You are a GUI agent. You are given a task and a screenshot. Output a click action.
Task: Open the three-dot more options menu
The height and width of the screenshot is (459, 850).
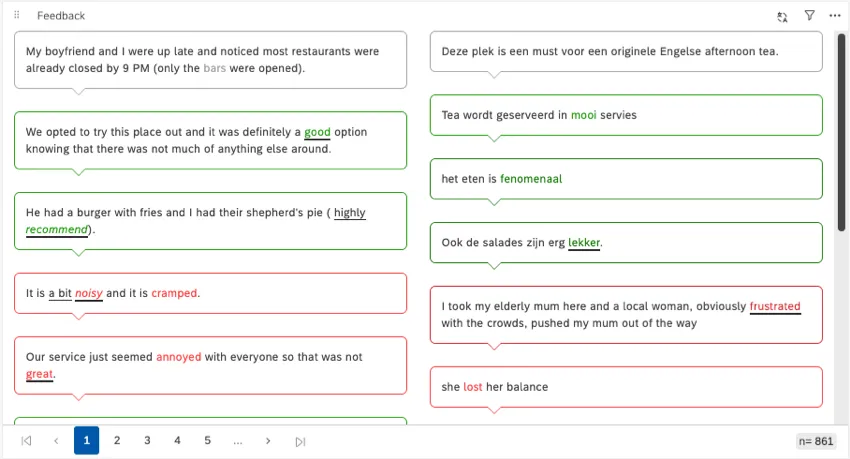click(835, 16)
